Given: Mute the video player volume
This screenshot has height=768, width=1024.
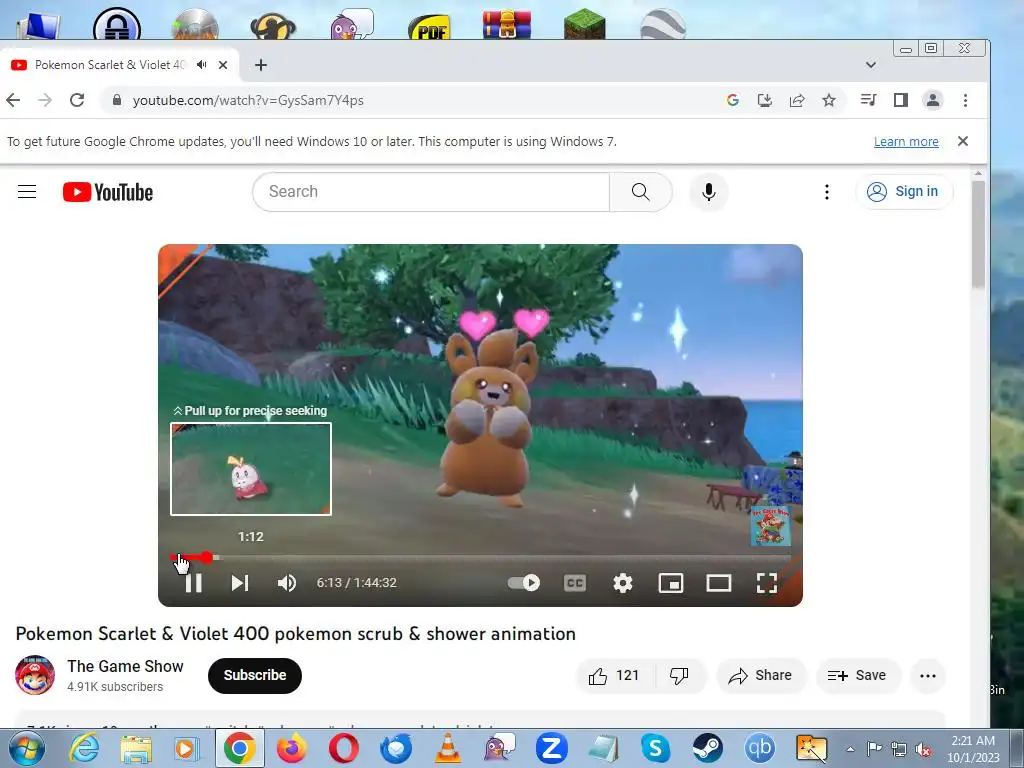Looking at the screenshot, I should coord(287,583).
